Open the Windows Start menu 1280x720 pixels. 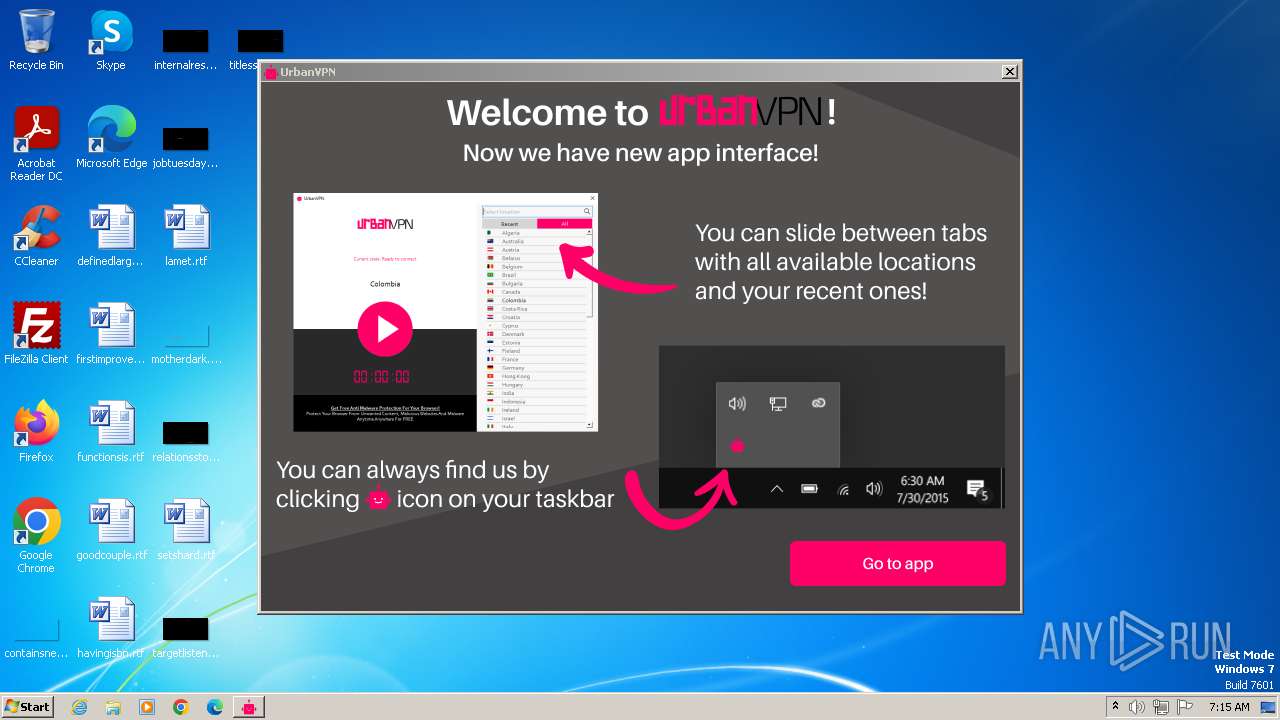point(27,706)
